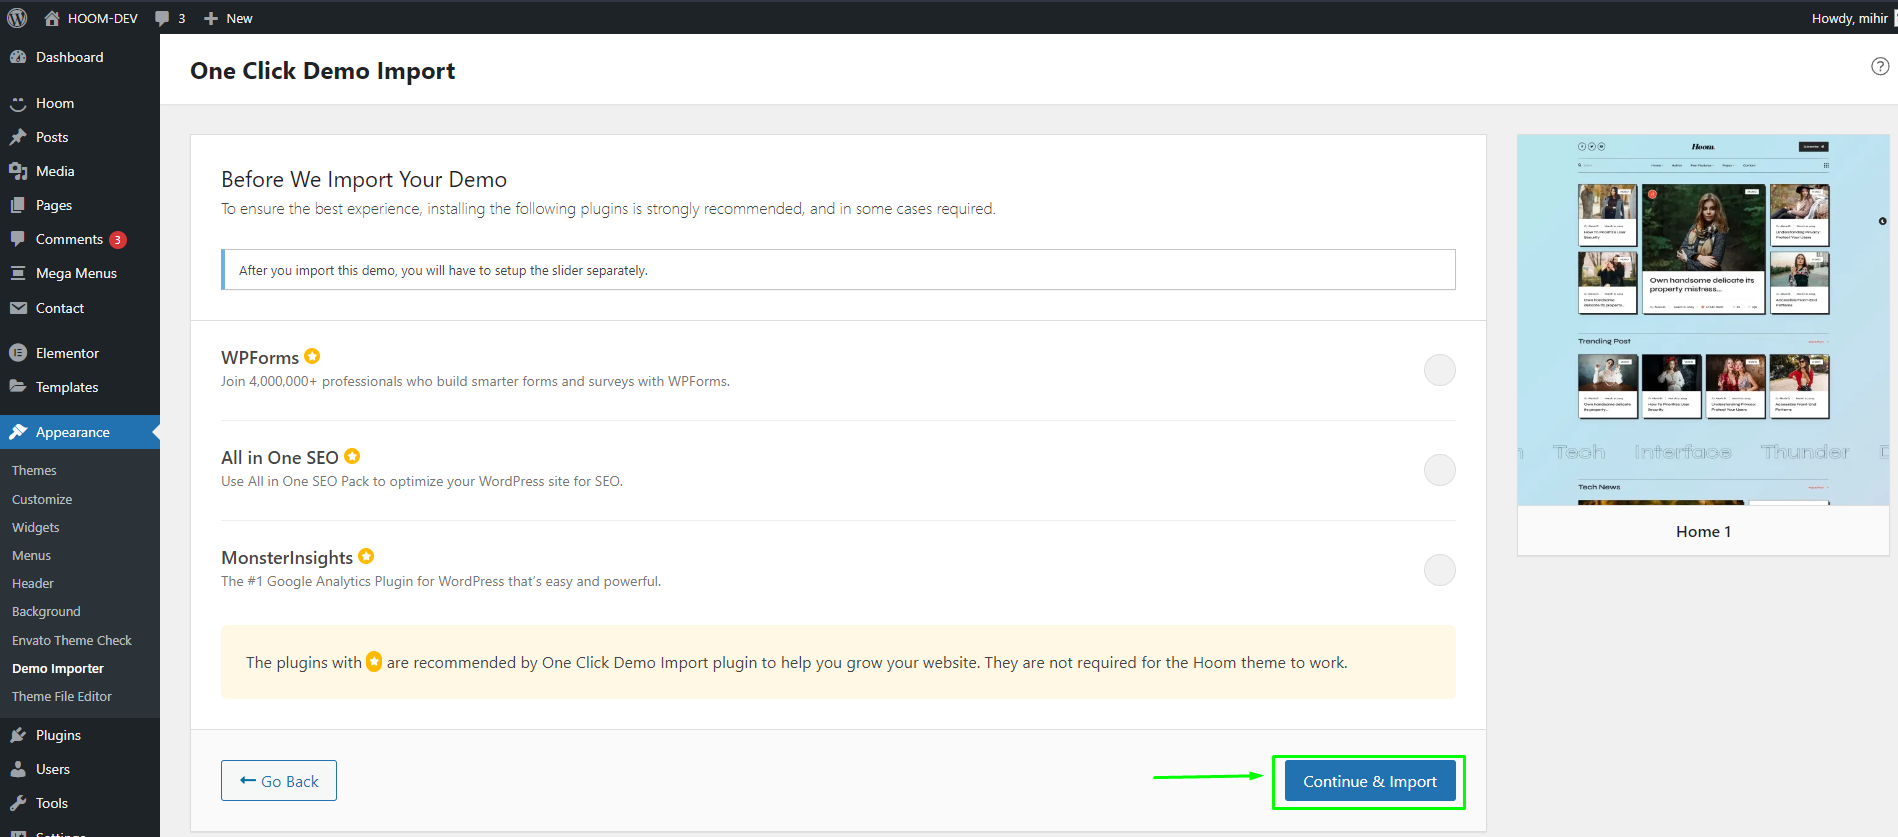Click the MonsterInsights plugin title
This screenshot has width=1898, height=837.
pyautogui.click(x=287, y=557)
